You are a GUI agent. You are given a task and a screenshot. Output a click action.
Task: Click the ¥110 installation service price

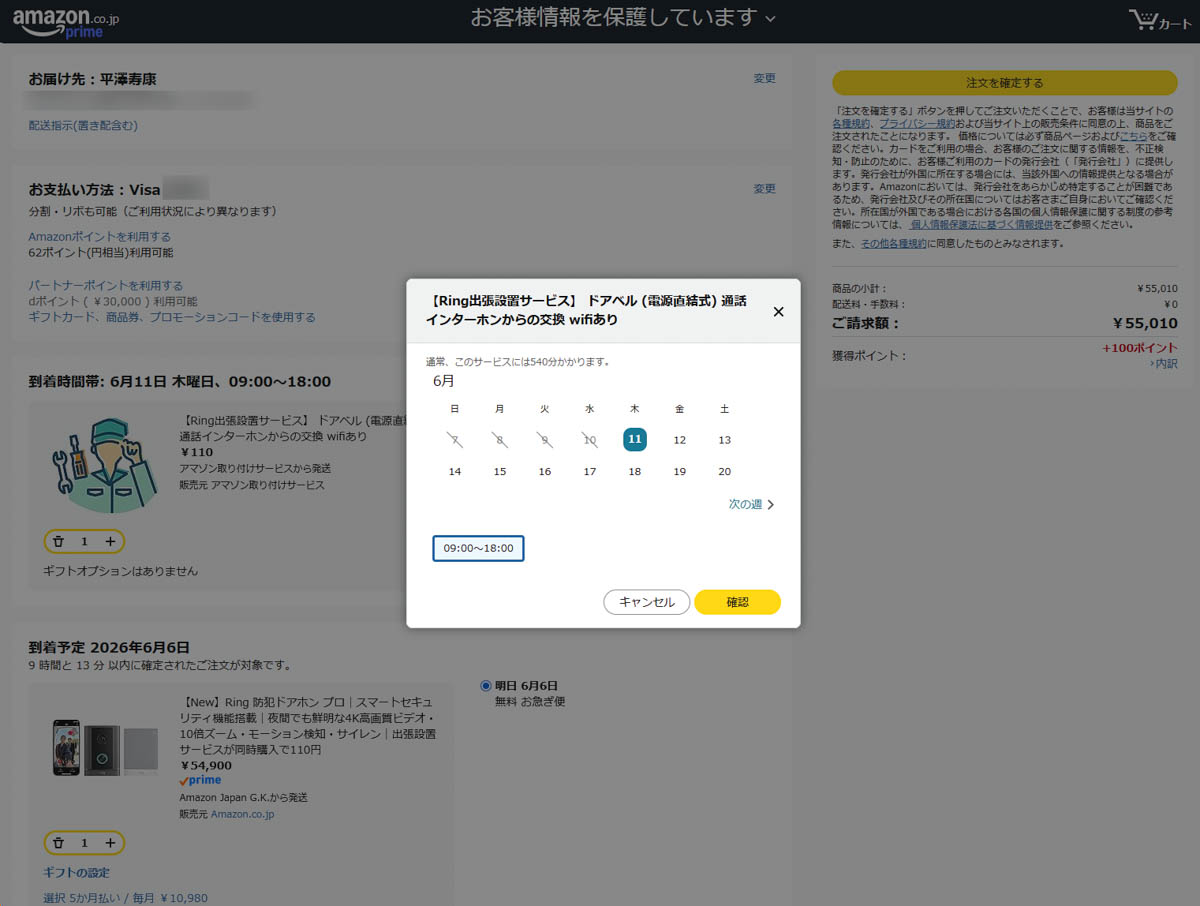point(196,452)
